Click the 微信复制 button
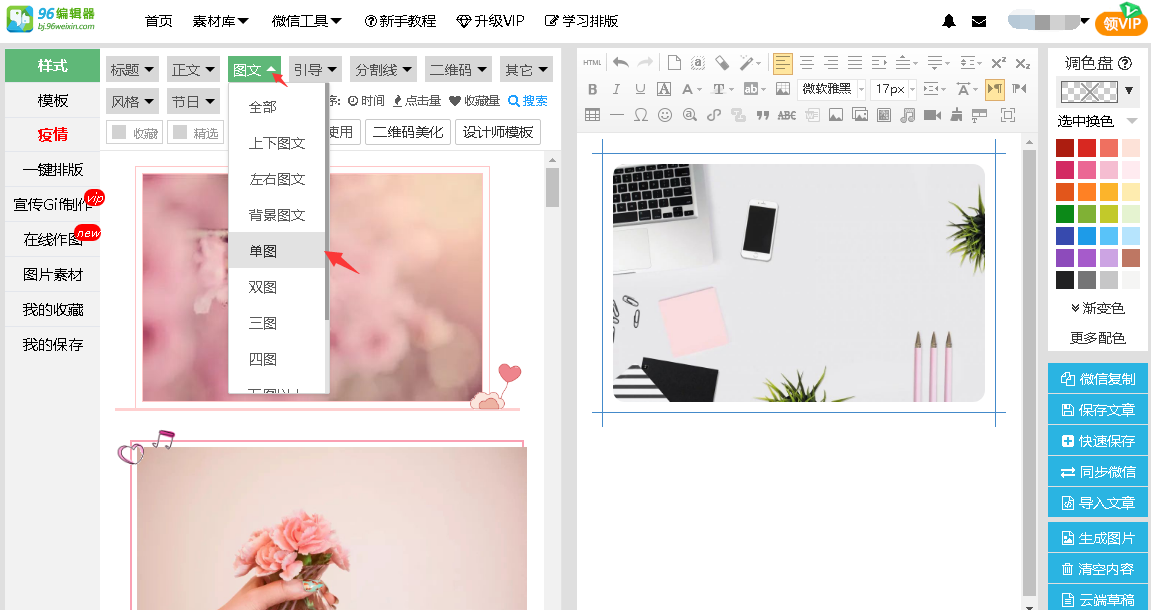Image resolution: width=1151 pixels, height=610 pixels. [1097, 379]
